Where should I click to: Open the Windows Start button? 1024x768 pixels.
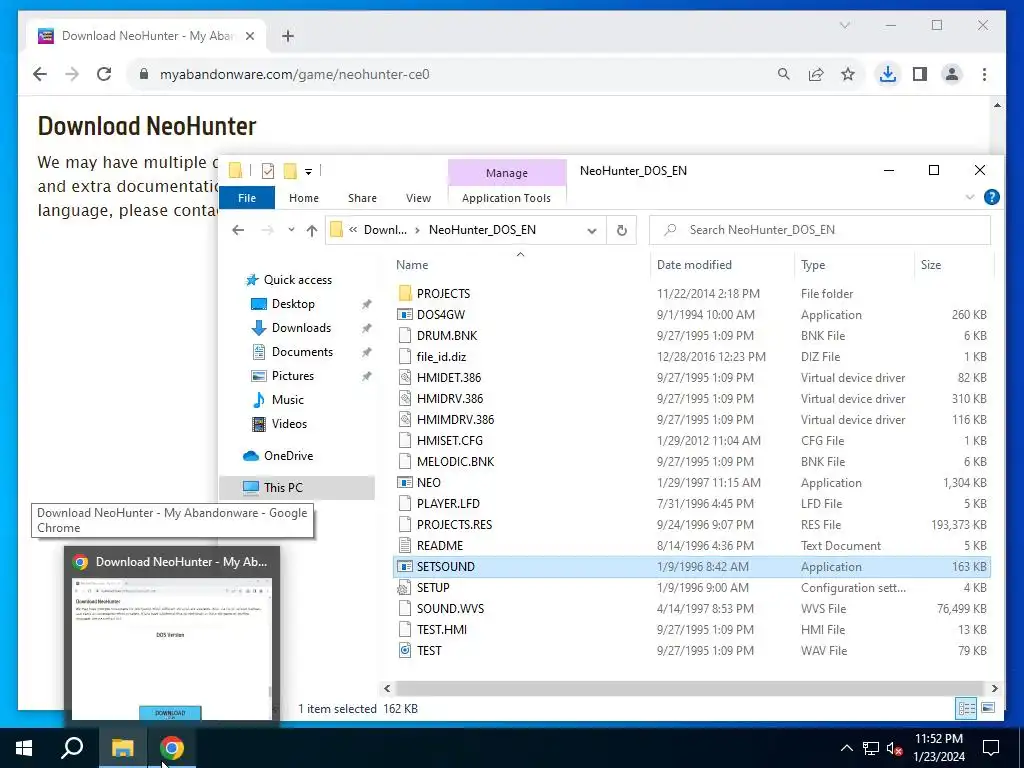24,748
